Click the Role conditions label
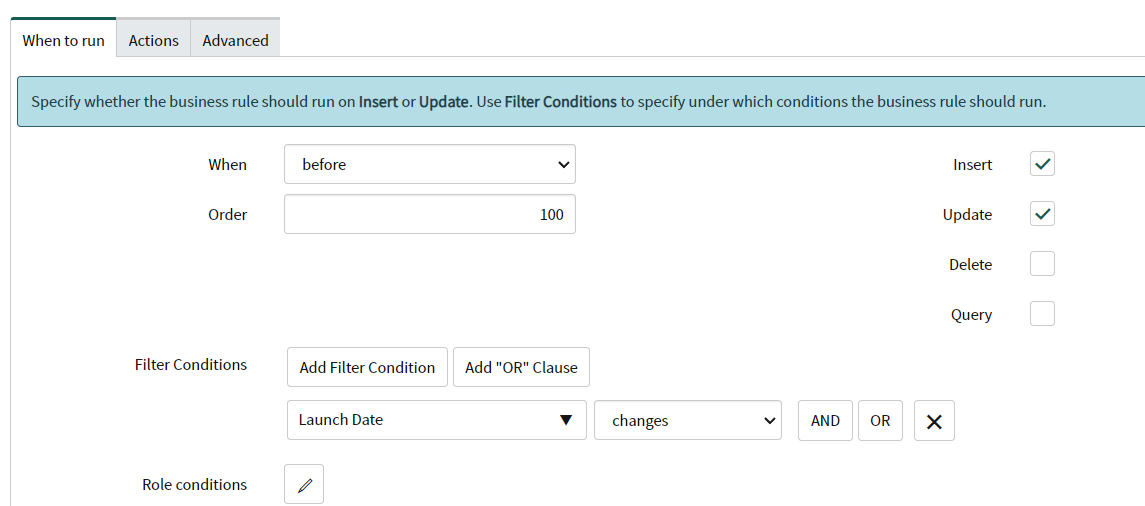1145x506 pixels. click(194, 485)
